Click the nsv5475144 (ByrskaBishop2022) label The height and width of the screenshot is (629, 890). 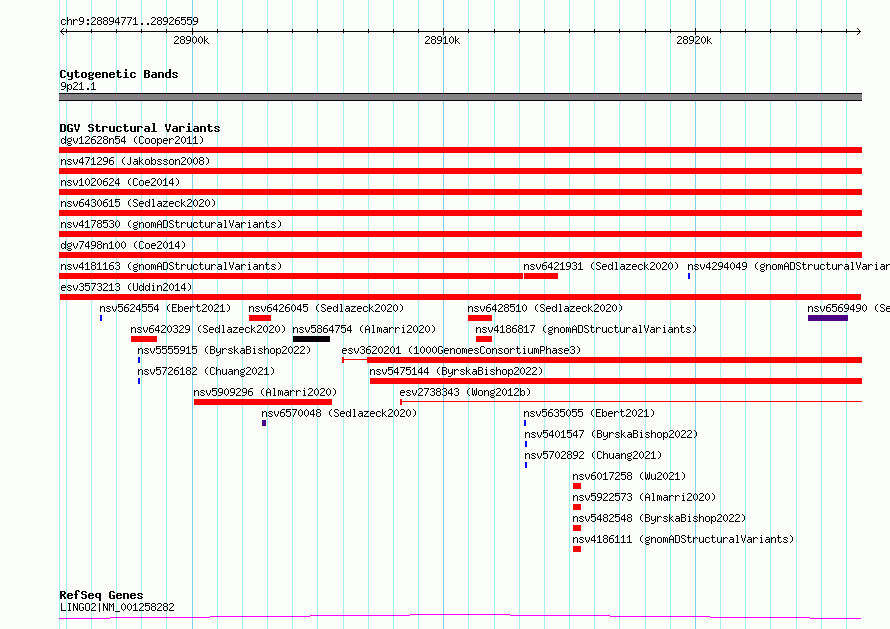coord(456,371)
